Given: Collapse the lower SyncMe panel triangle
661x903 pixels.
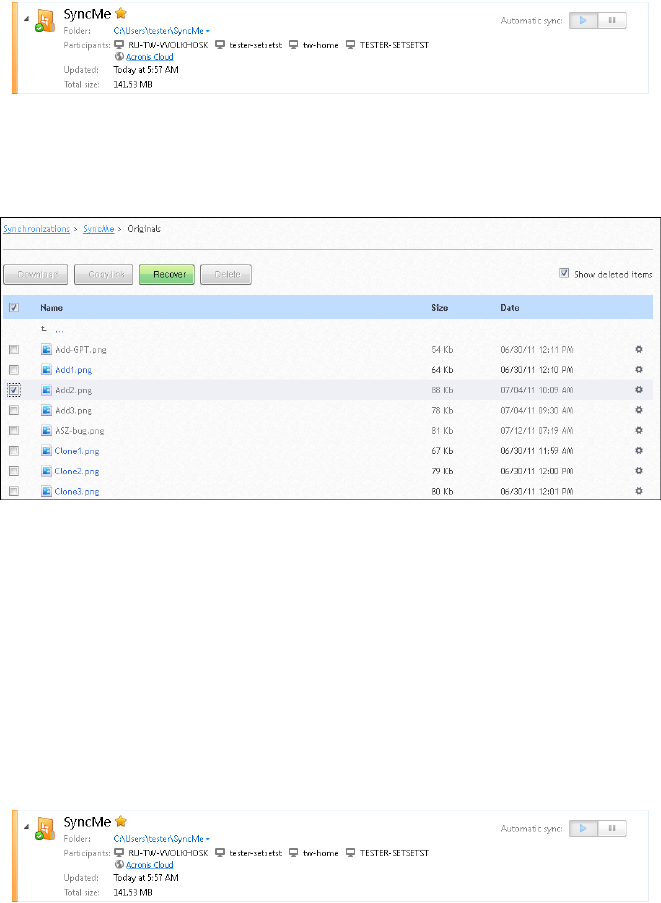Looking at the screenshot, I should (x=26, y=827).
